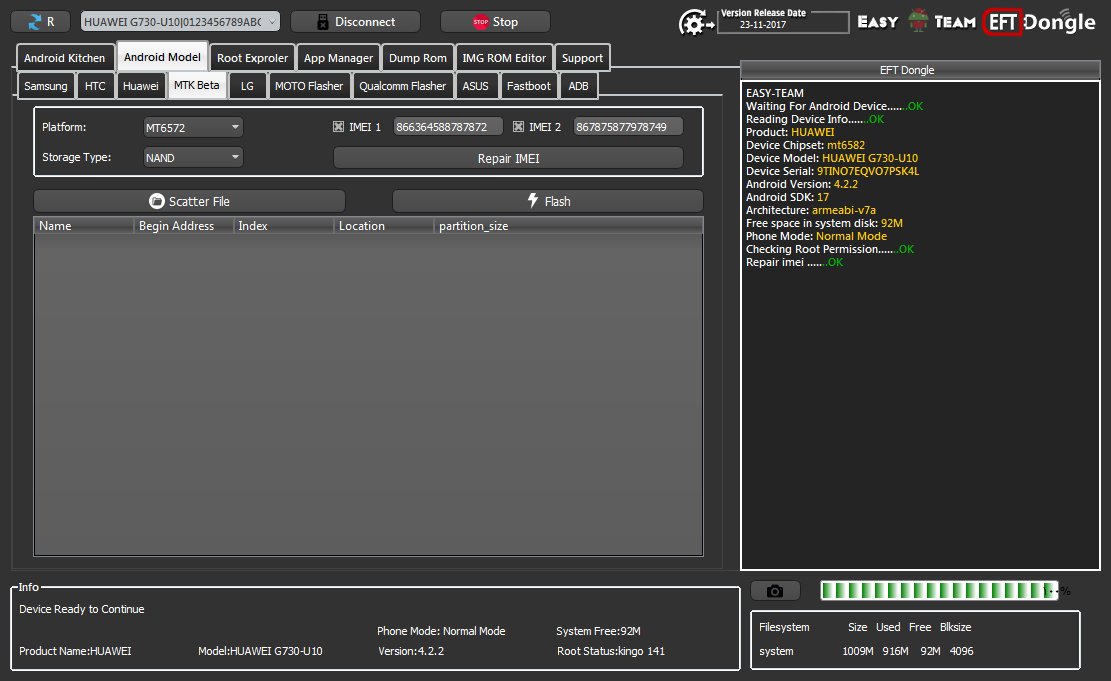Screen dimensions: 1111x681
Task: Switch to the Android Kitchen tab
Action: pos(64,58)
